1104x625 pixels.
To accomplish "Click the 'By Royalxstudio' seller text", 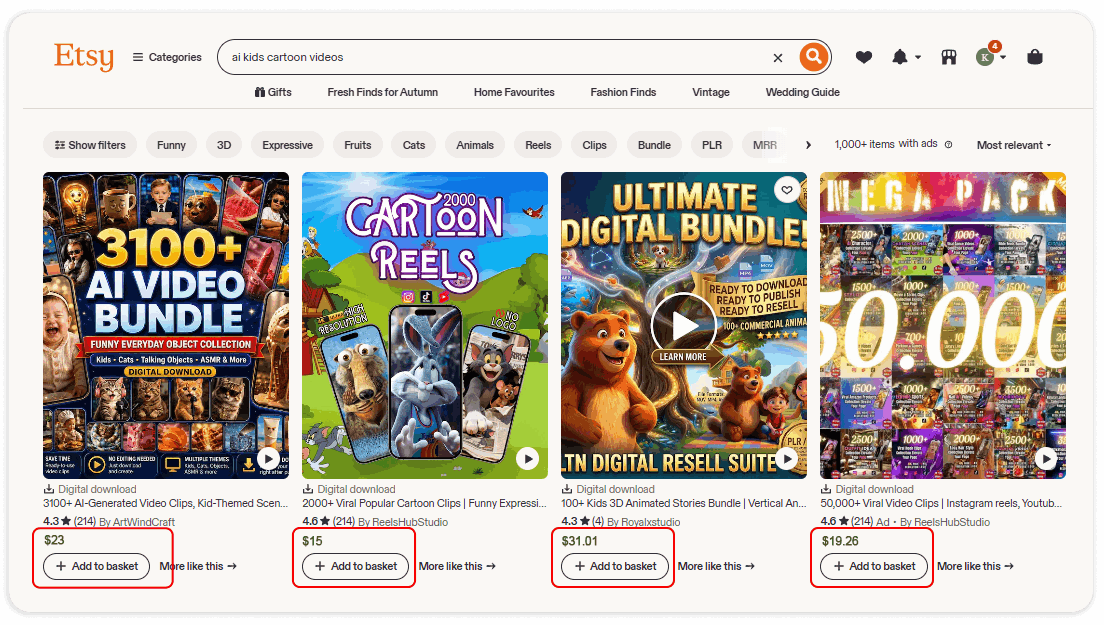I will (x=644, y=522).
